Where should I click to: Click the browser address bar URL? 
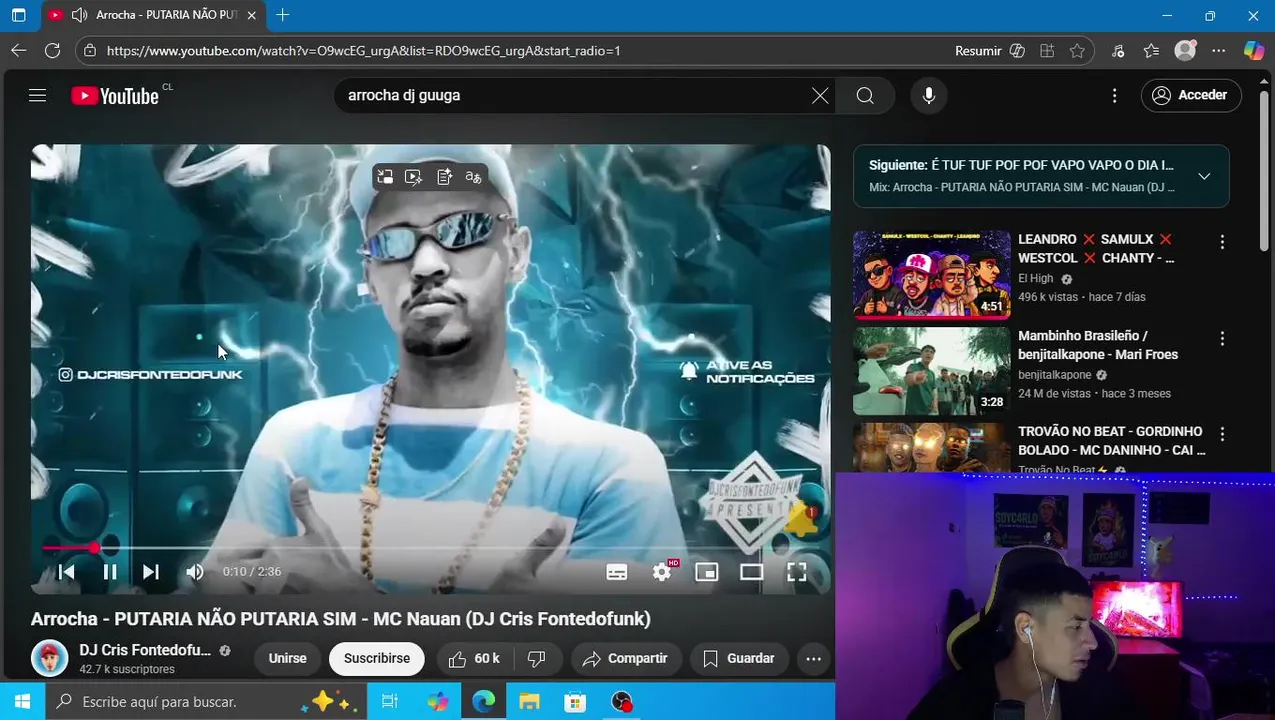[364, 50]
